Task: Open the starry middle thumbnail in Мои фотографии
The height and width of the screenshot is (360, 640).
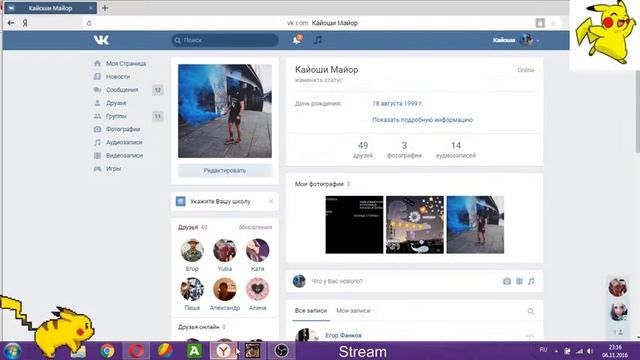Action: click(415, 224)
